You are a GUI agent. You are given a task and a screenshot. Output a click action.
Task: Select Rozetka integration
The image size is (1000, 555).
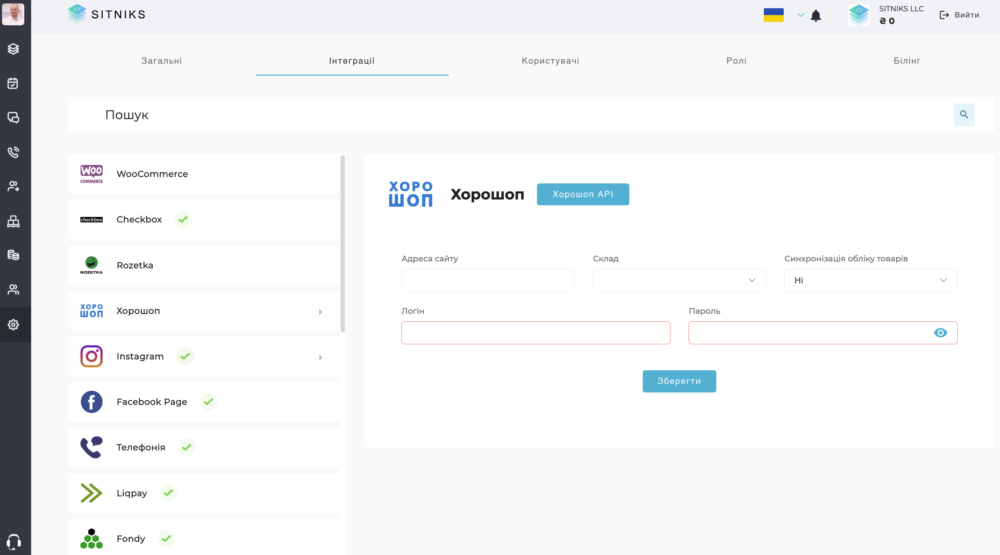coord(203,265)
